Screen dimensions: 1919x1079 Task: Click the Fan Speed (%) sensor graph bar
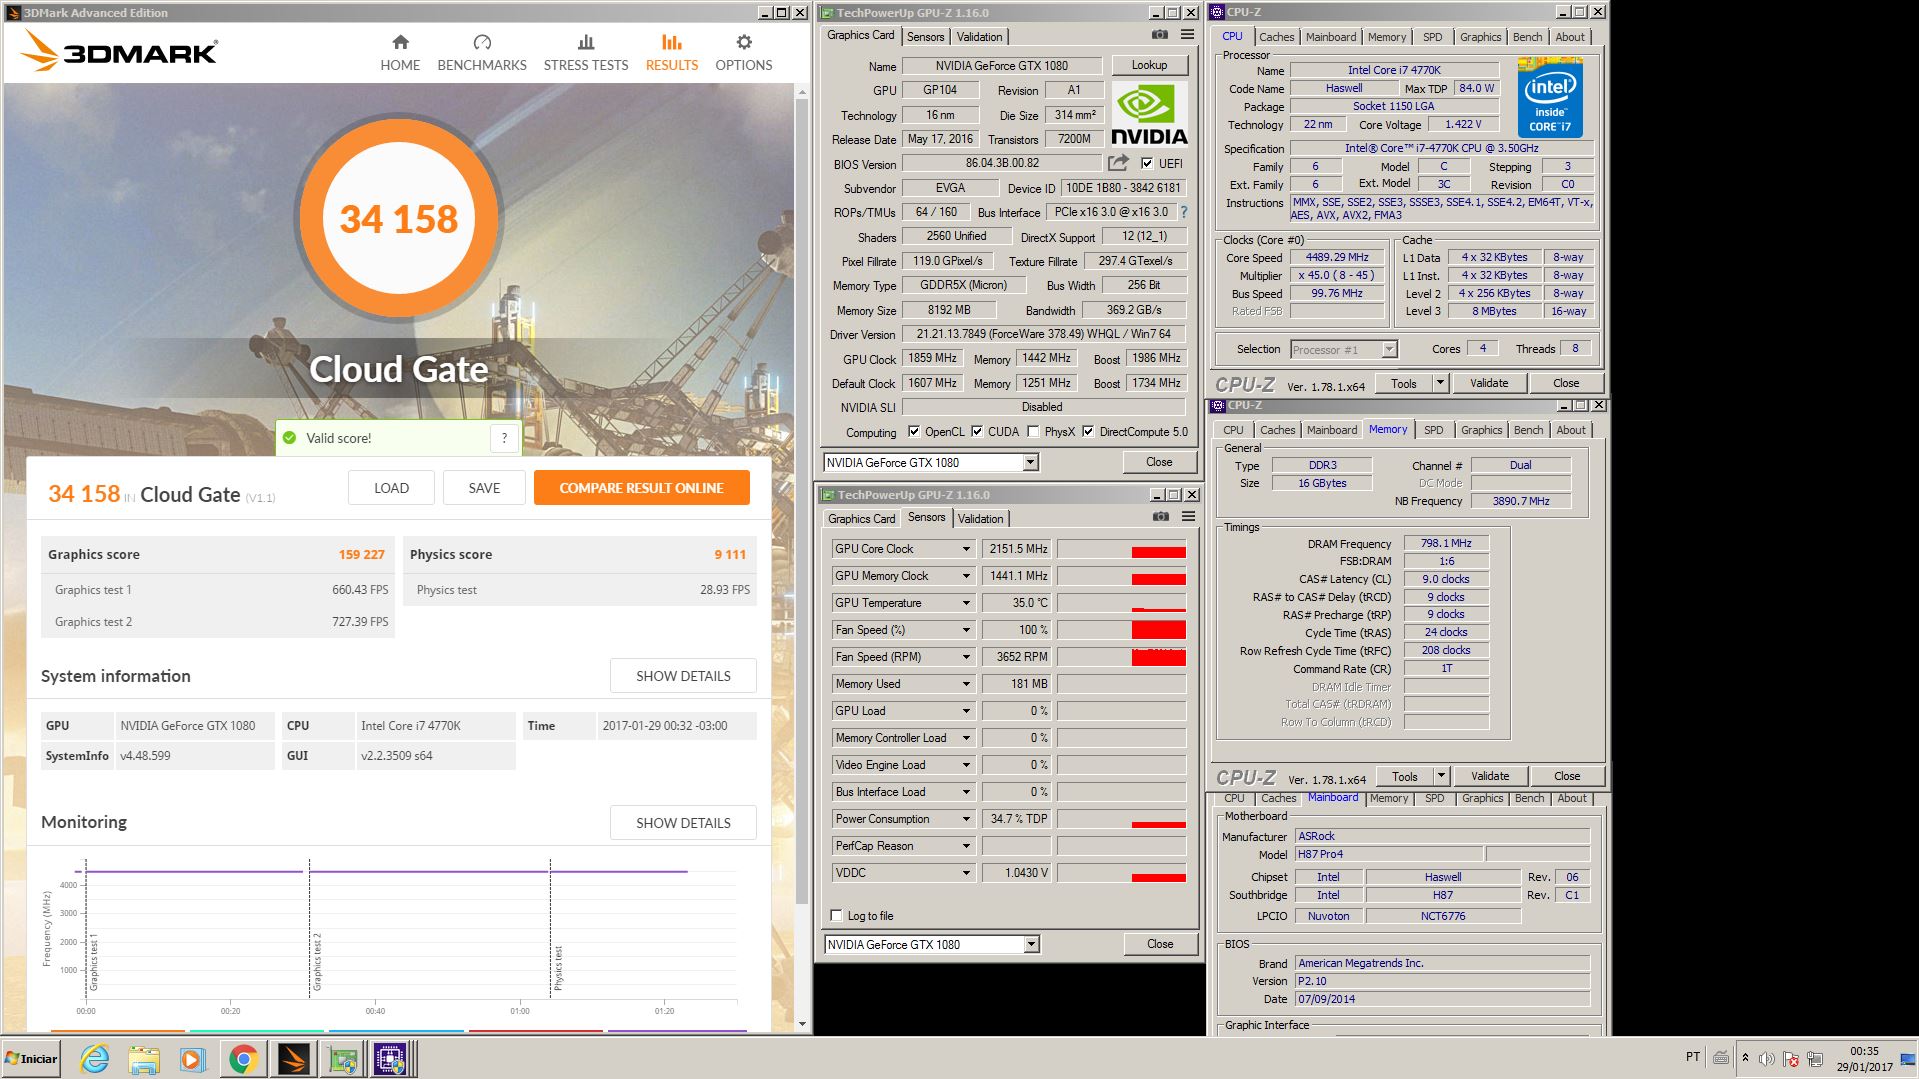coord(1121,630)
